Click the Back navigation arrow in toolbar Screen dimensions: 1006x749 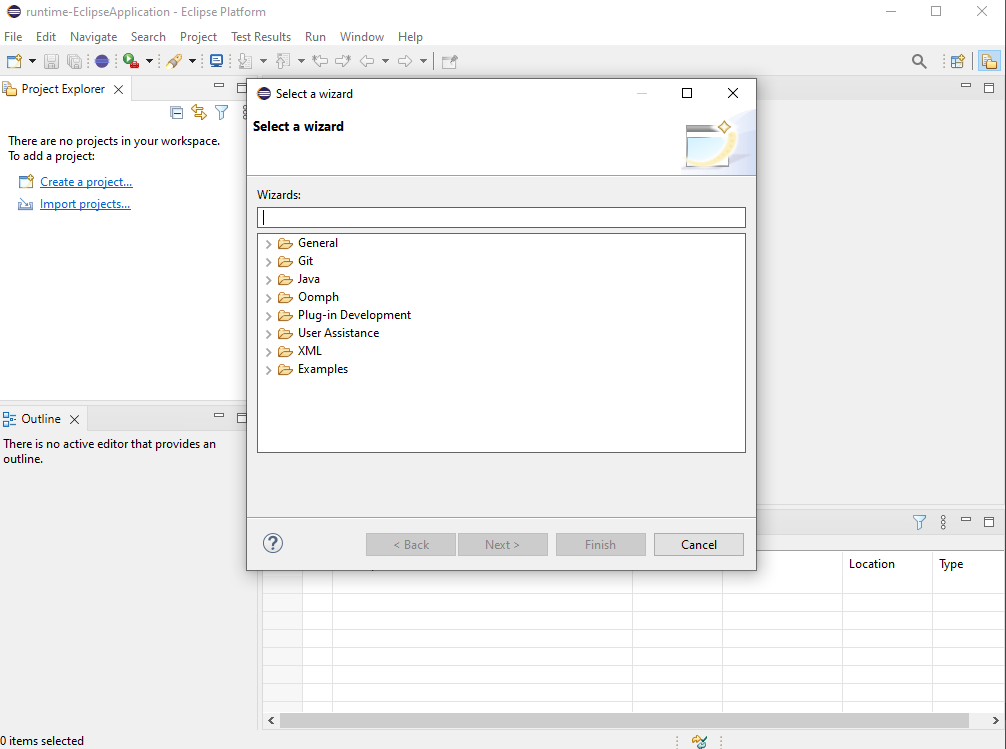coord(367,61)
